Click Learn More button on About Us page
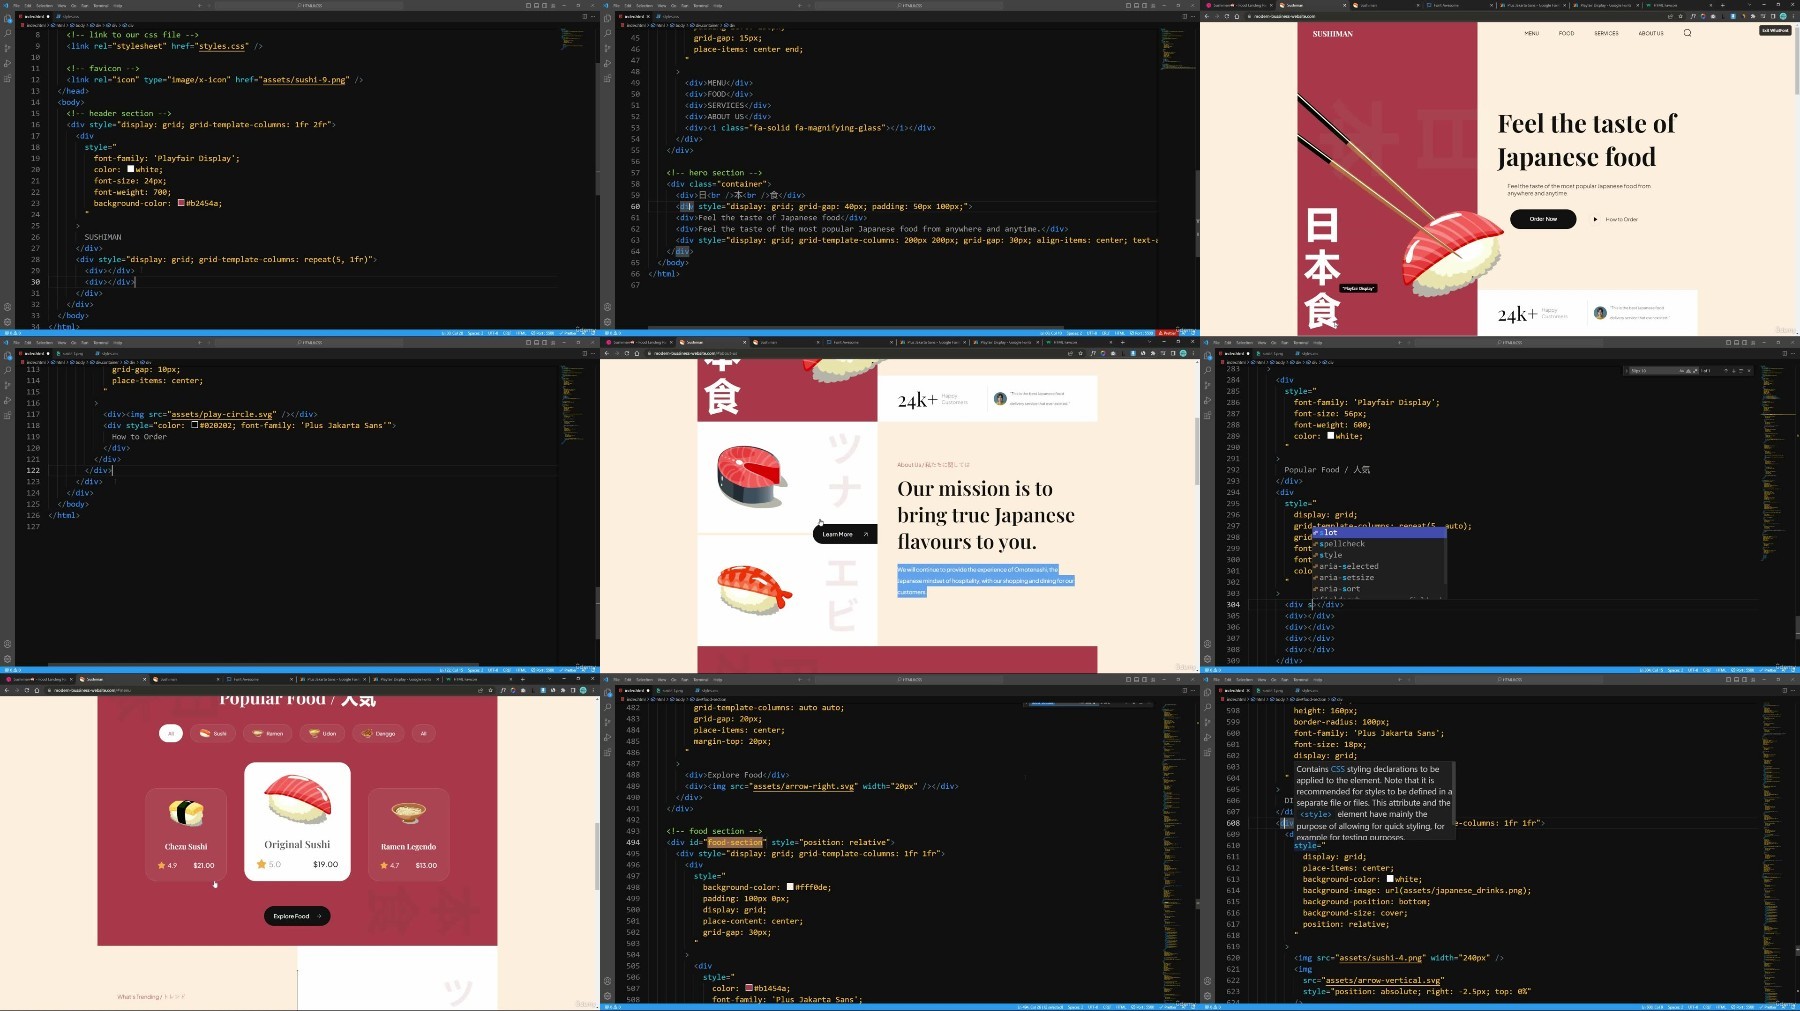This screenshot has height=1011, width=1800. (846, 534)
